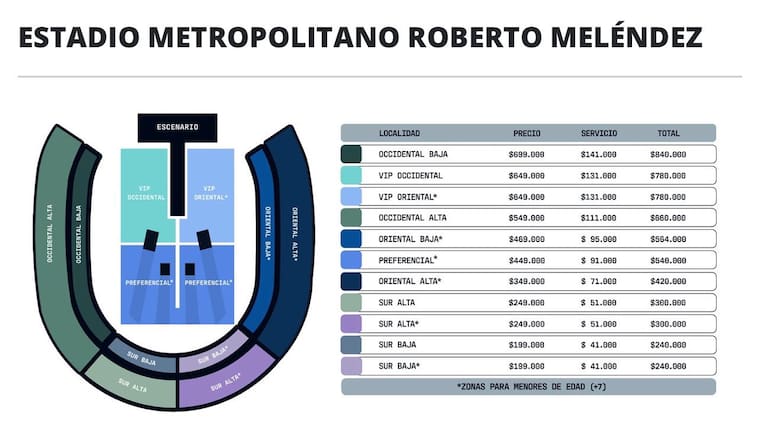Choose the Occidental Alta section on the stadium map
The image size is (760, 437).
click(50, 230)
